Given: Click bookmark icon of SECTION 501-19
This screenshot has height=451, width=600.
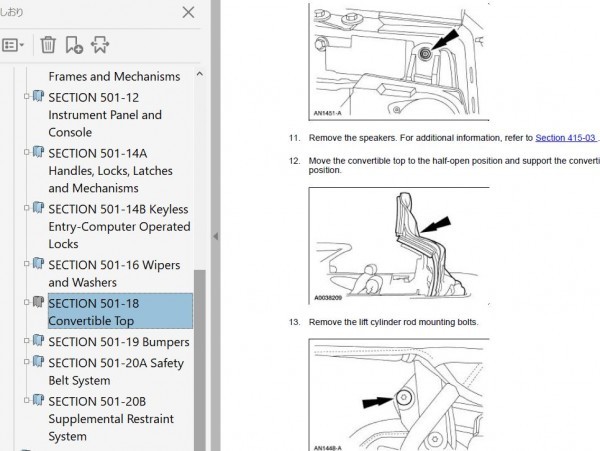Looking at the screenshot, I should pyautogui.click(x=38, y=340).
